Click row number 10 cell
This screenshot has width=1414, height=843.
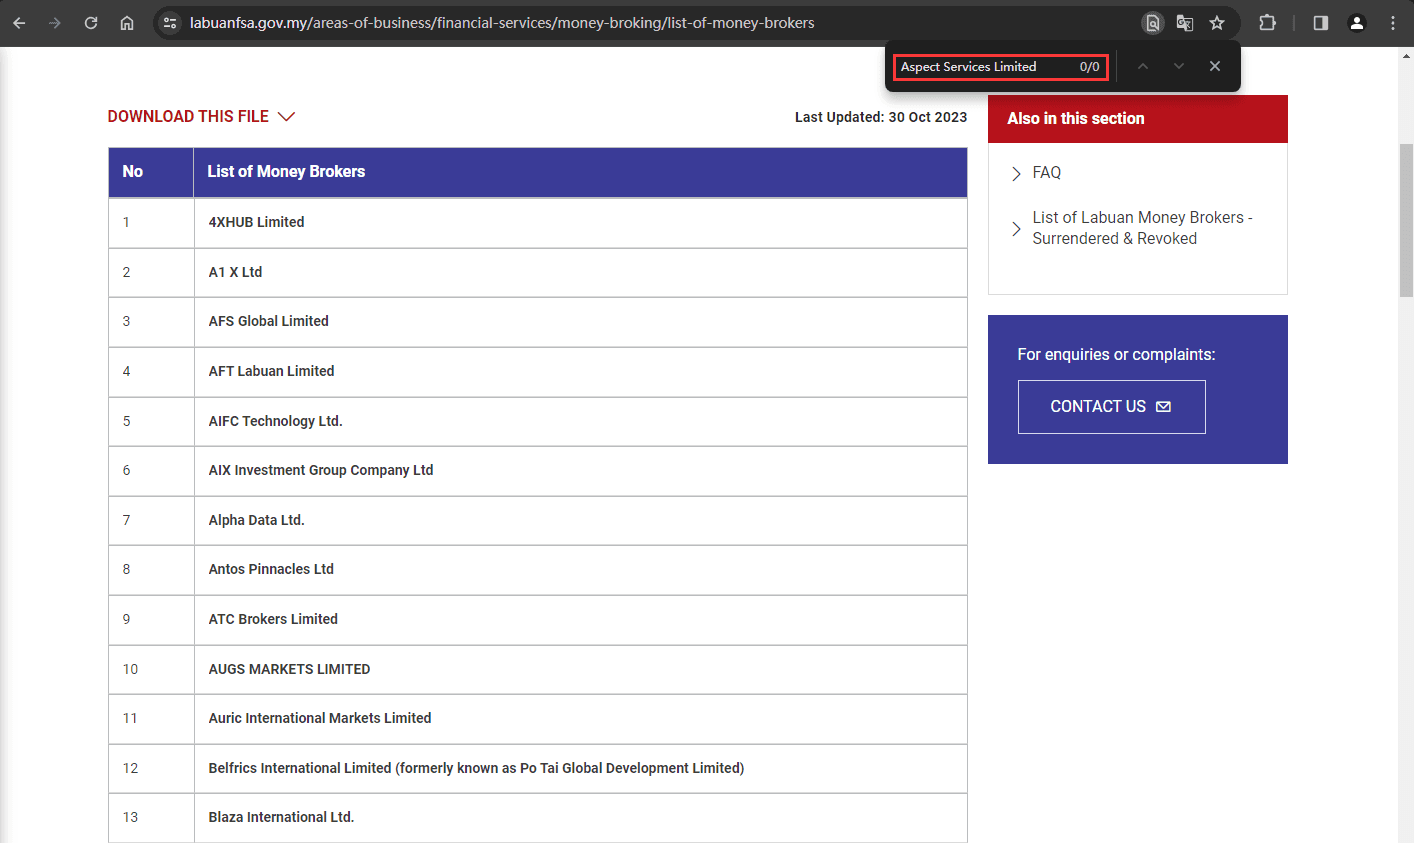pyautogui.click(x=151, y=669)
